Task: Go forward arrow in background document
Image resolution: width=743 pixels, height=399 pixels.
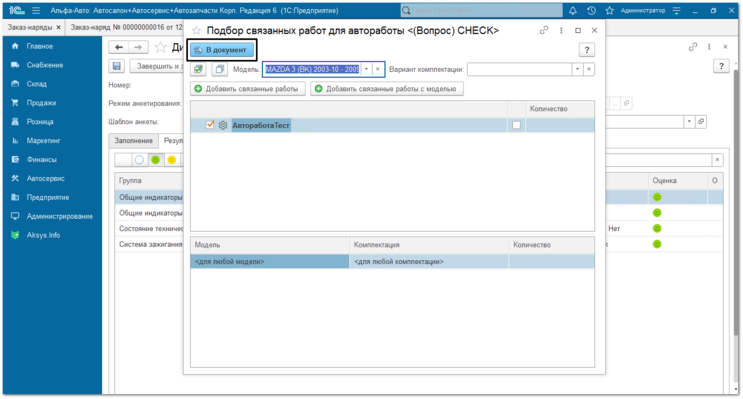Action: 138,47
